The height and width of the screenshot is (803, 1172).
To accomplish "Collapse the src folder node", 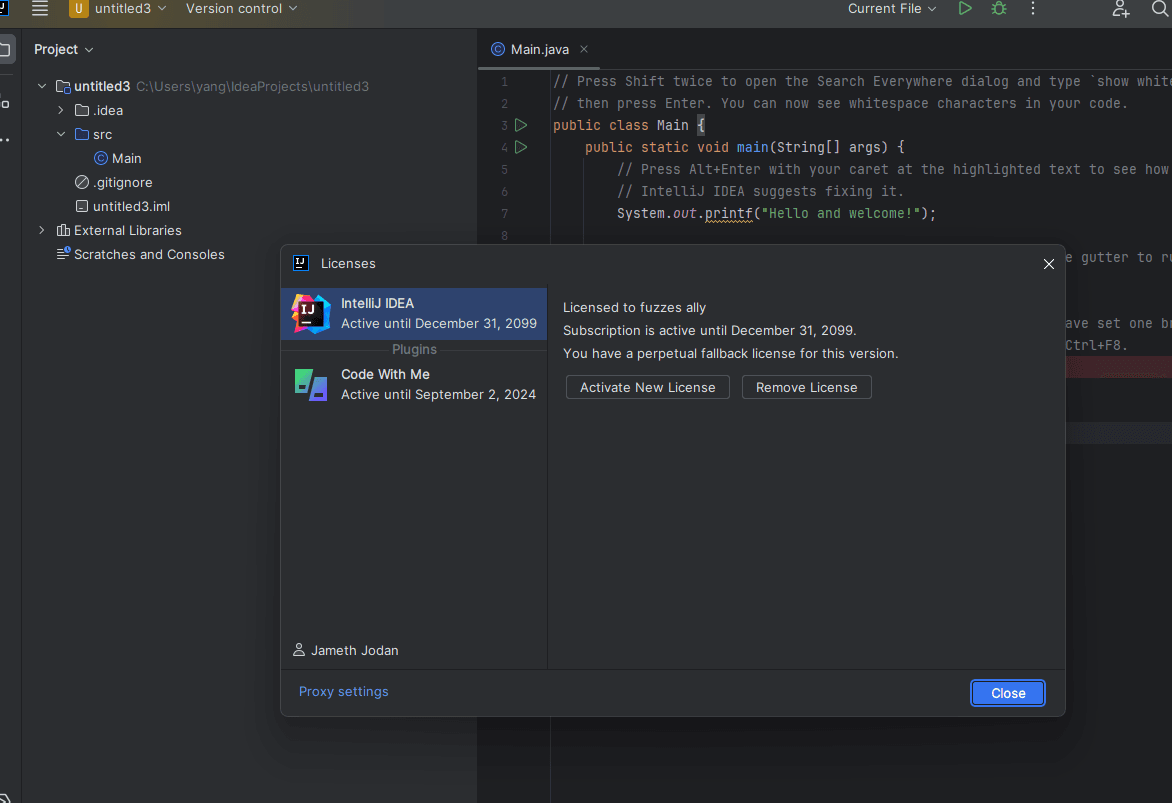I will [x=61, y=134].
